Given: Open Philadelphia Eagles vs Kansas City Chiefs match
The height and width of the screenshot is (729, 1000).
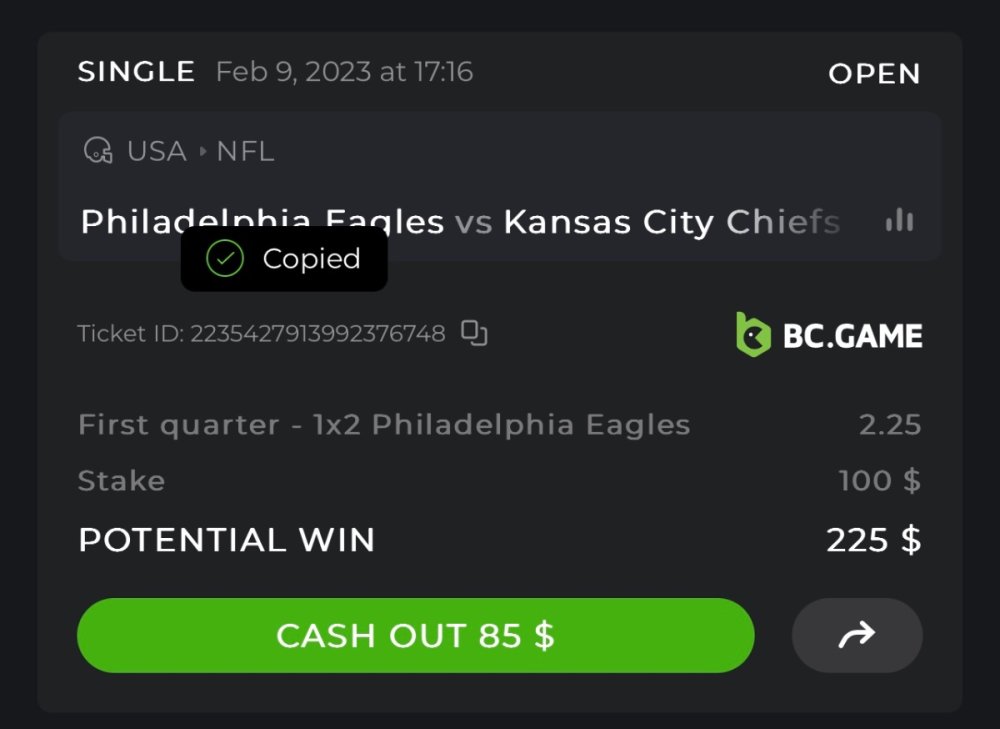Looking at the screenshot, I should 460,222.
